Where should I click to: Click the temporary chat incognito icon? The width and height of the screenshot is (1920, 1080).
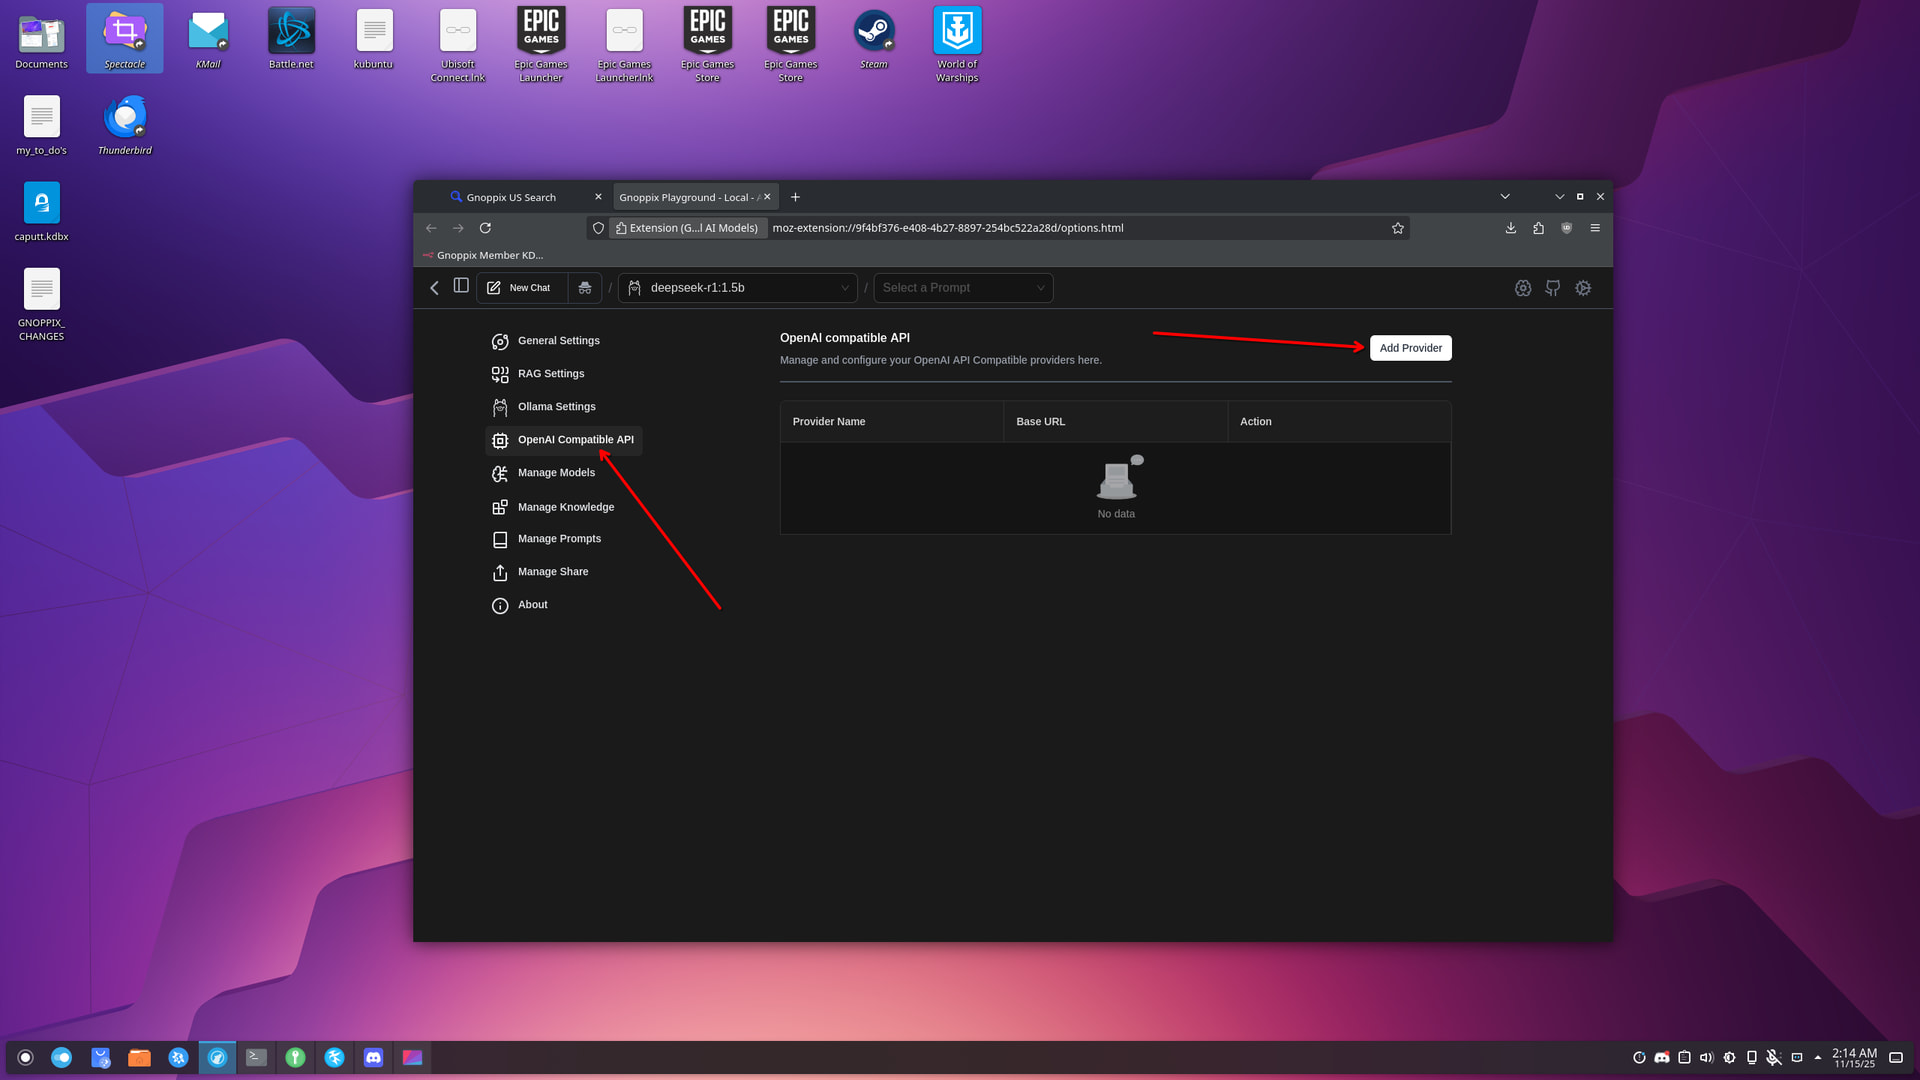tap(585, 288)
